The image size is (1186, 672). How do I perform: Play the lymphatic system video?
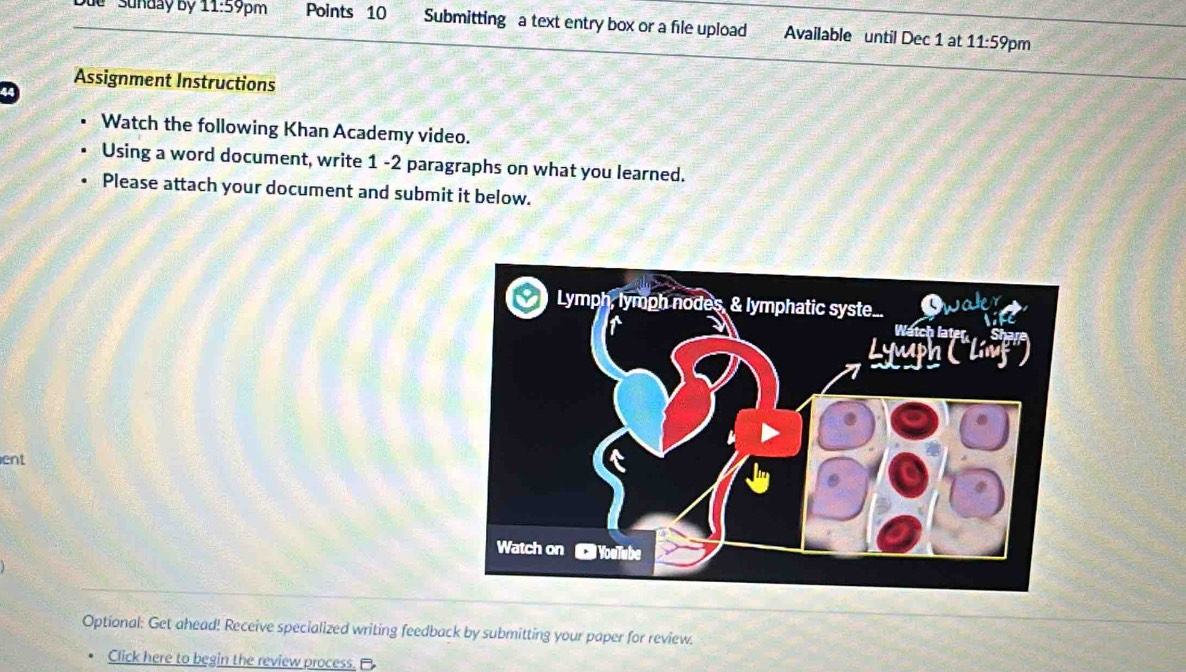[x=768, y=433]
